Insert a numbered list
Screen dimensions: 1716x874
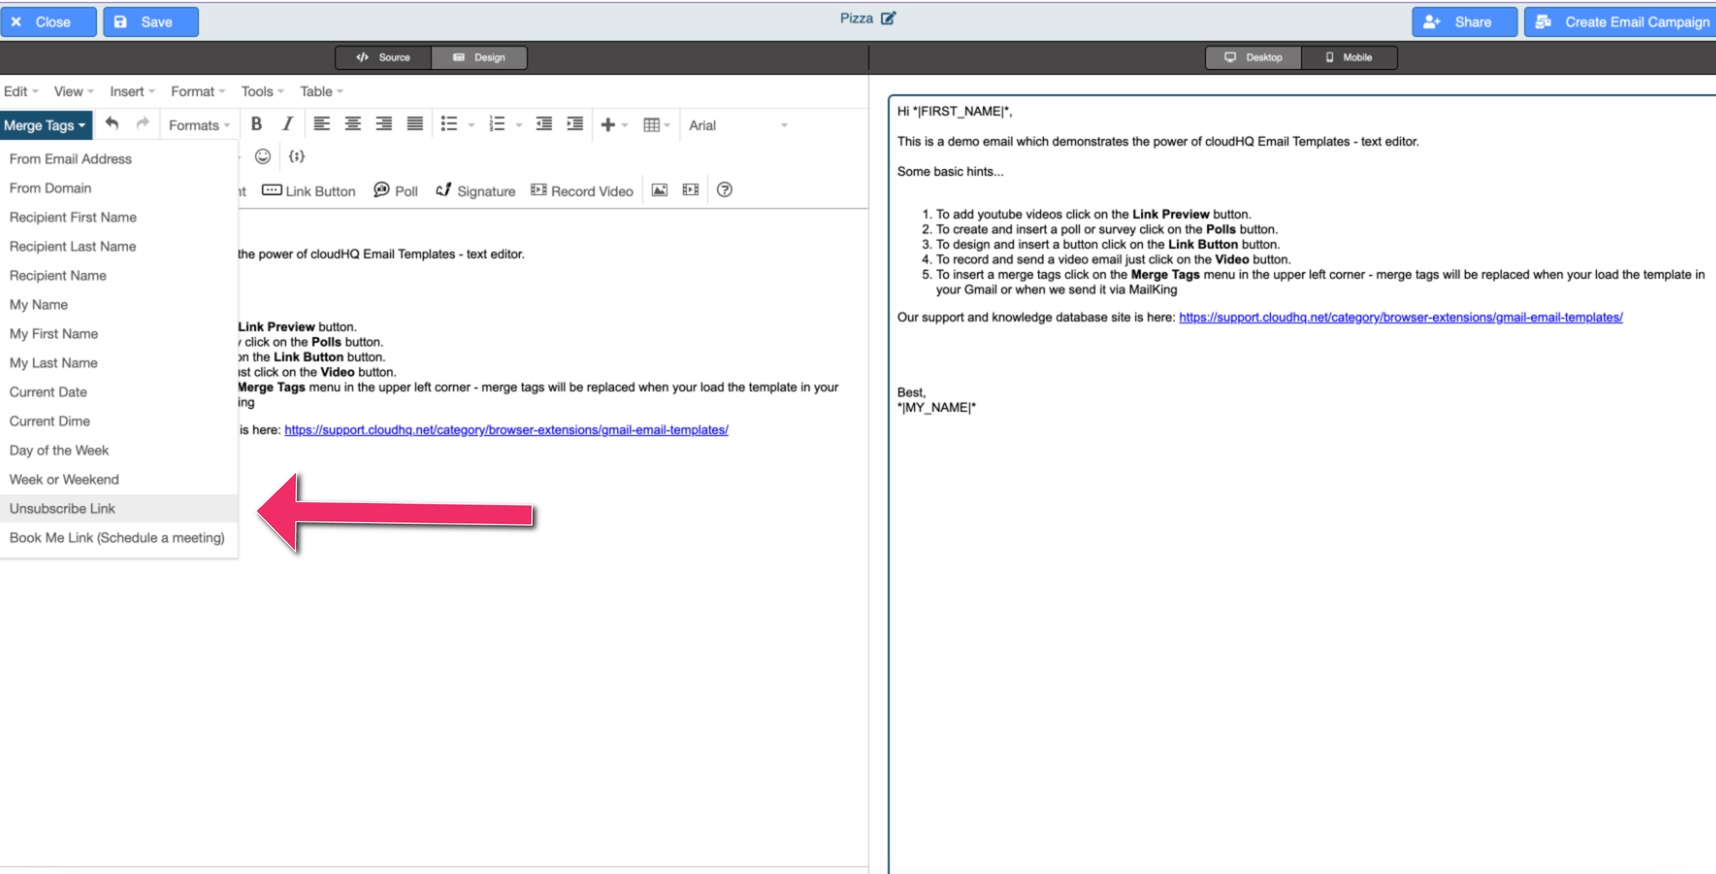point(497,124)
